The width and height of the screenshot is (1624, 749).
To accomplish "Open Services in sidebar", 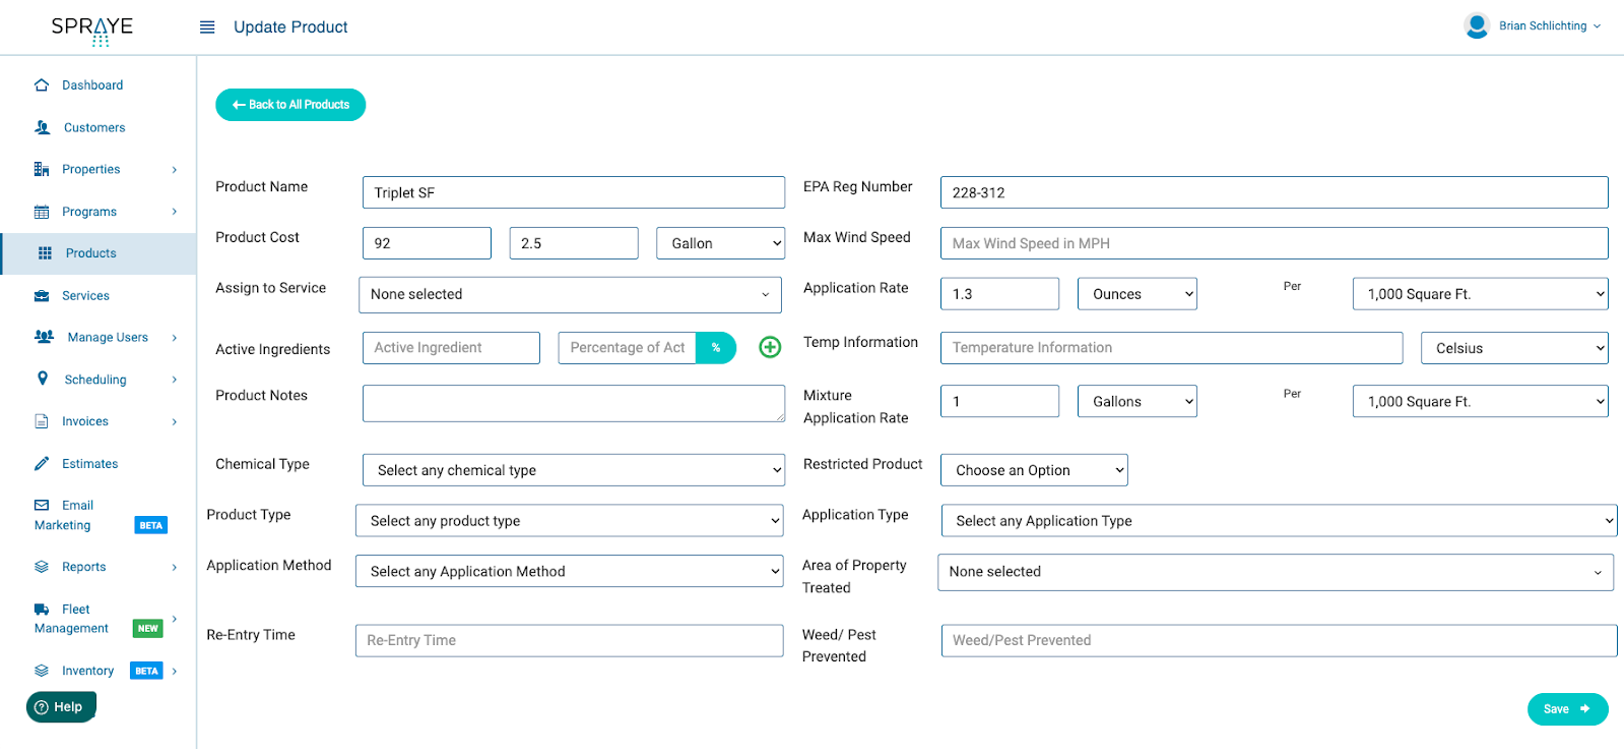I will [86, 296].
